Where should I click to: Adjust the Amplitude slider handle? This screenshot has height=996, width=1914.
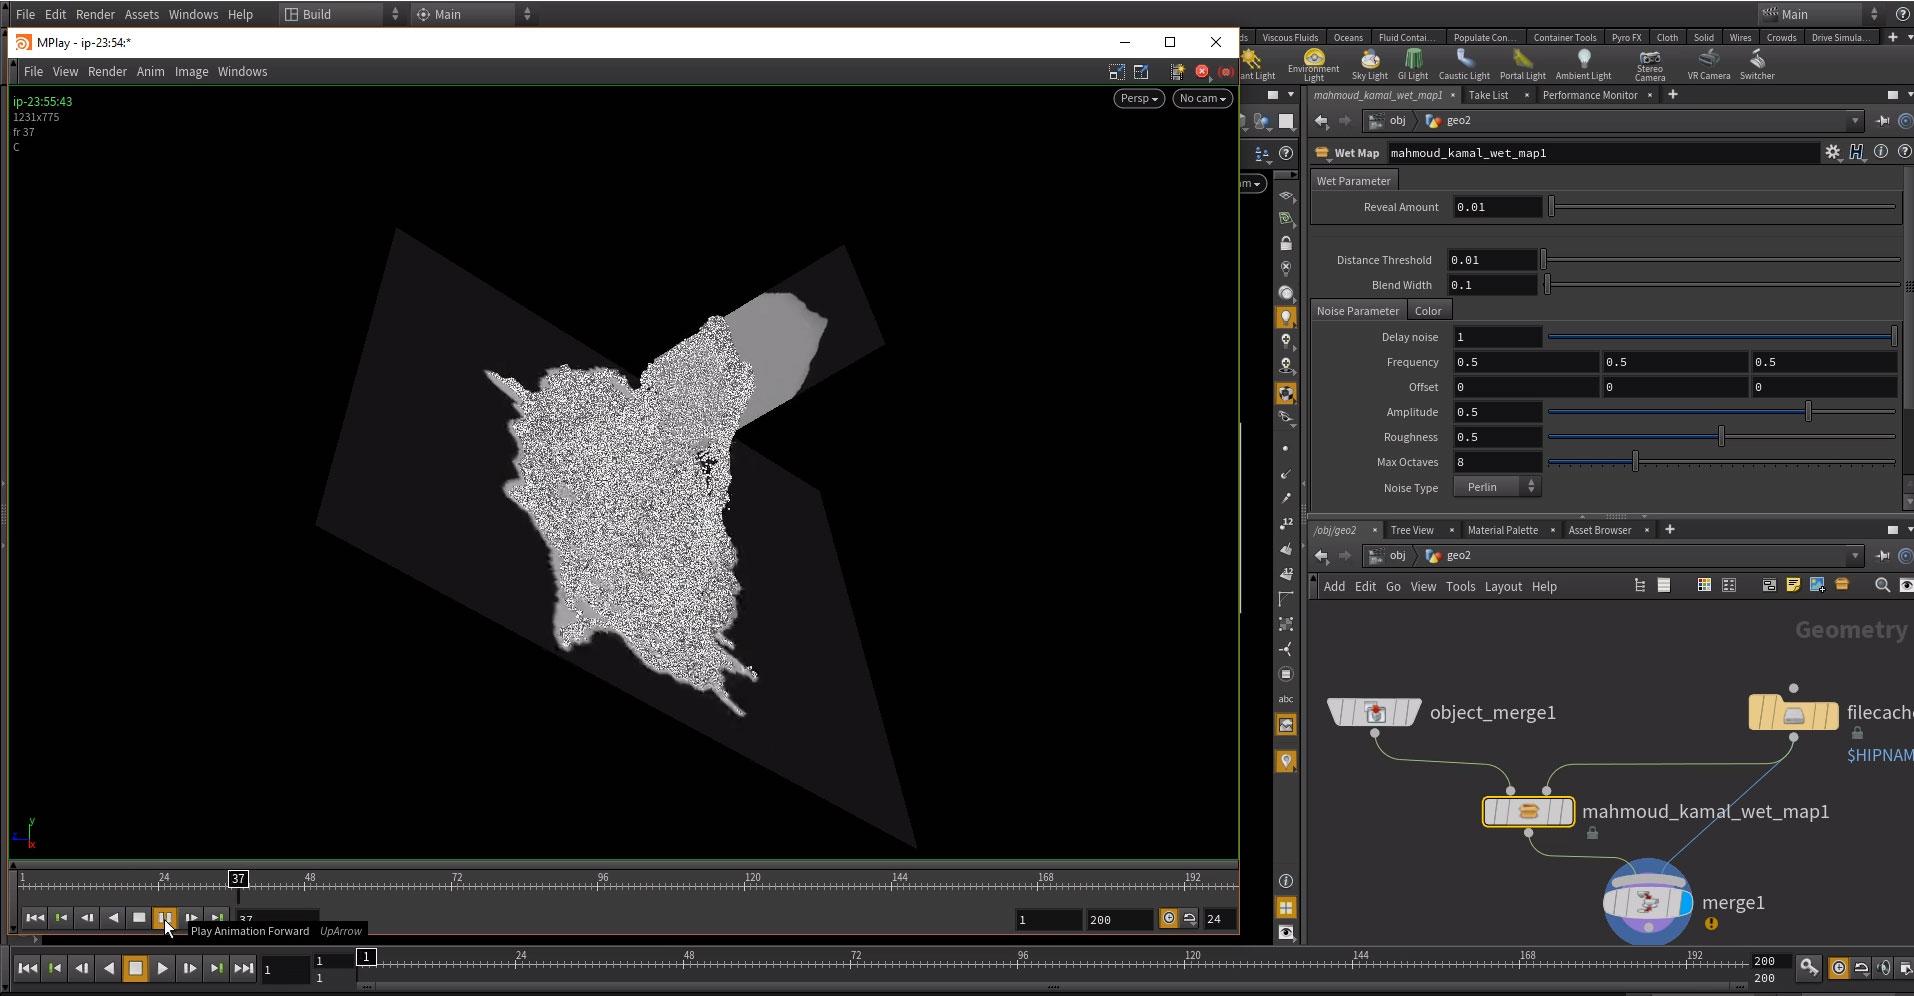click(1808, 412)
